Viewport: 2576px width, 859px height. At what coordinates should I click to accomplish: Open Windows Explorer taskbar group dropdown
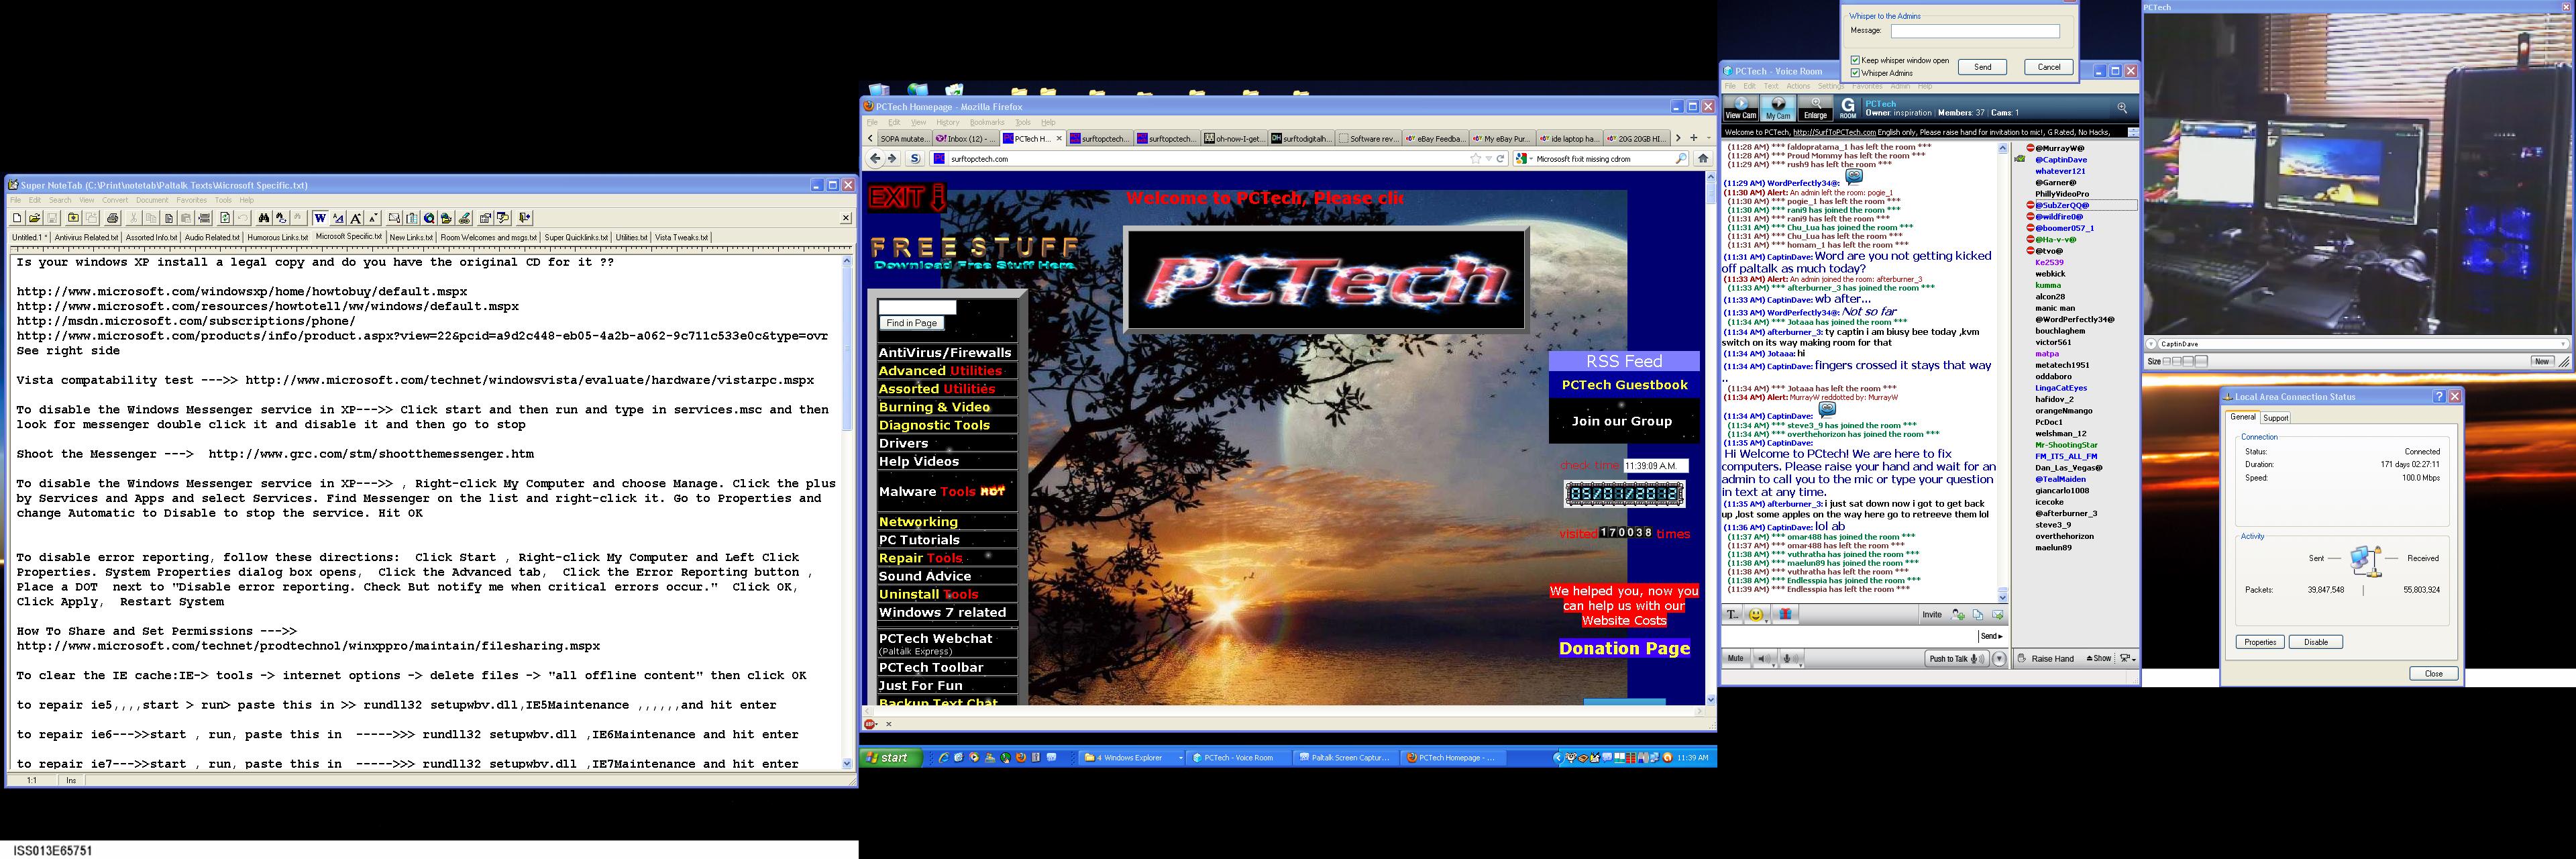pos(1180,758)
